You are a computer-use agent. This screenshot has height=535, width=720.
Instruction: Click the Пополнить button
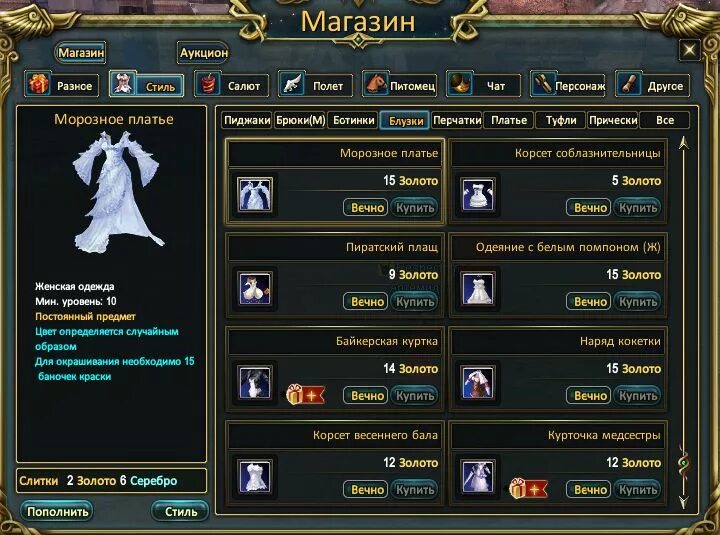(57, 511)
